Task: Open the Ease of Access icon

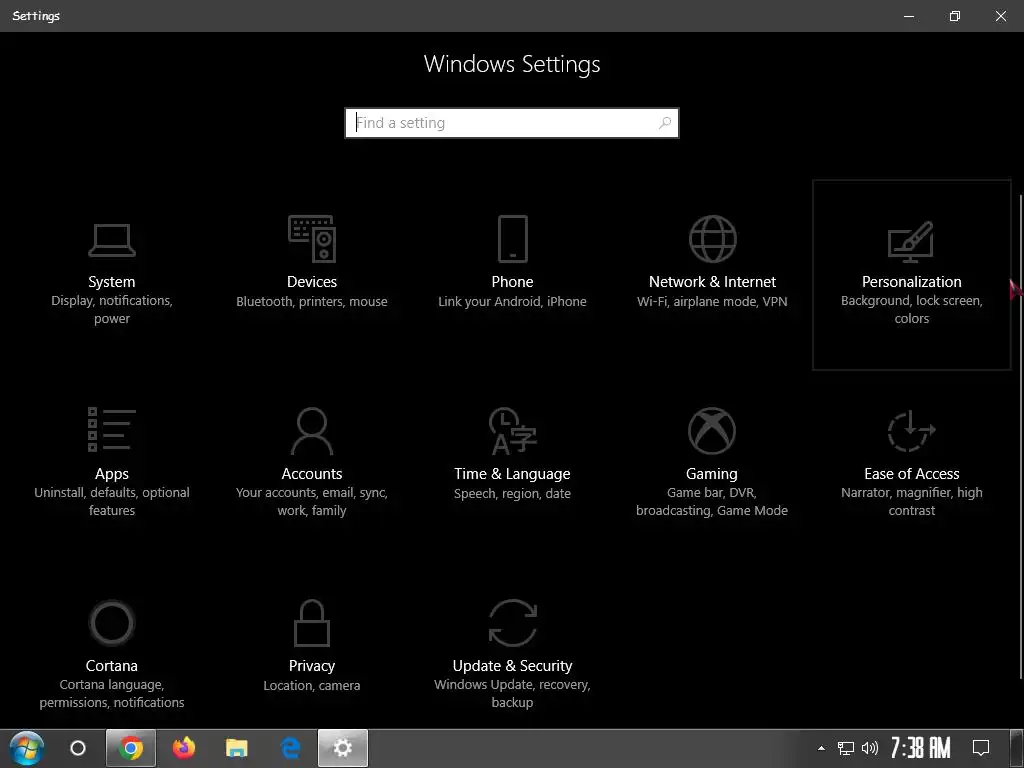Action: [912, 430]
